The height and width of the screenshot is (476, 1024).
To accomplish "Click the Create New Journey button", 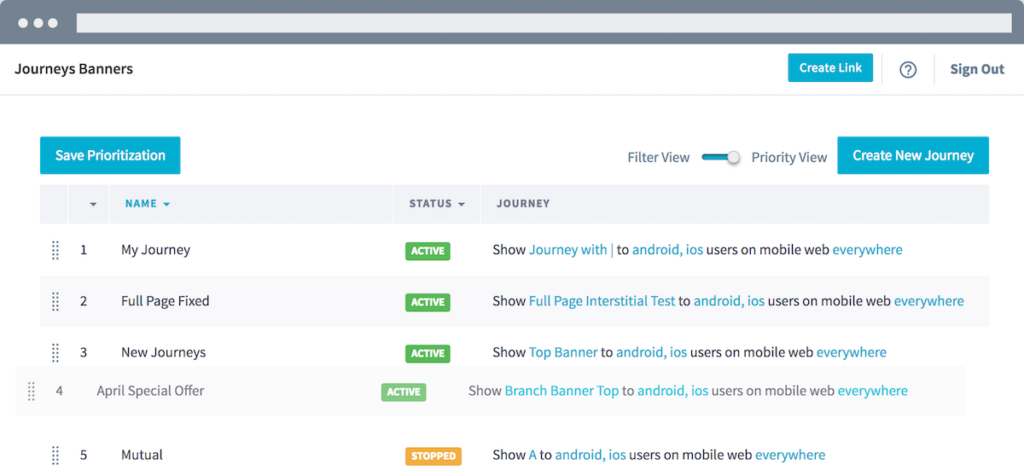I will [x=912, y=155].
